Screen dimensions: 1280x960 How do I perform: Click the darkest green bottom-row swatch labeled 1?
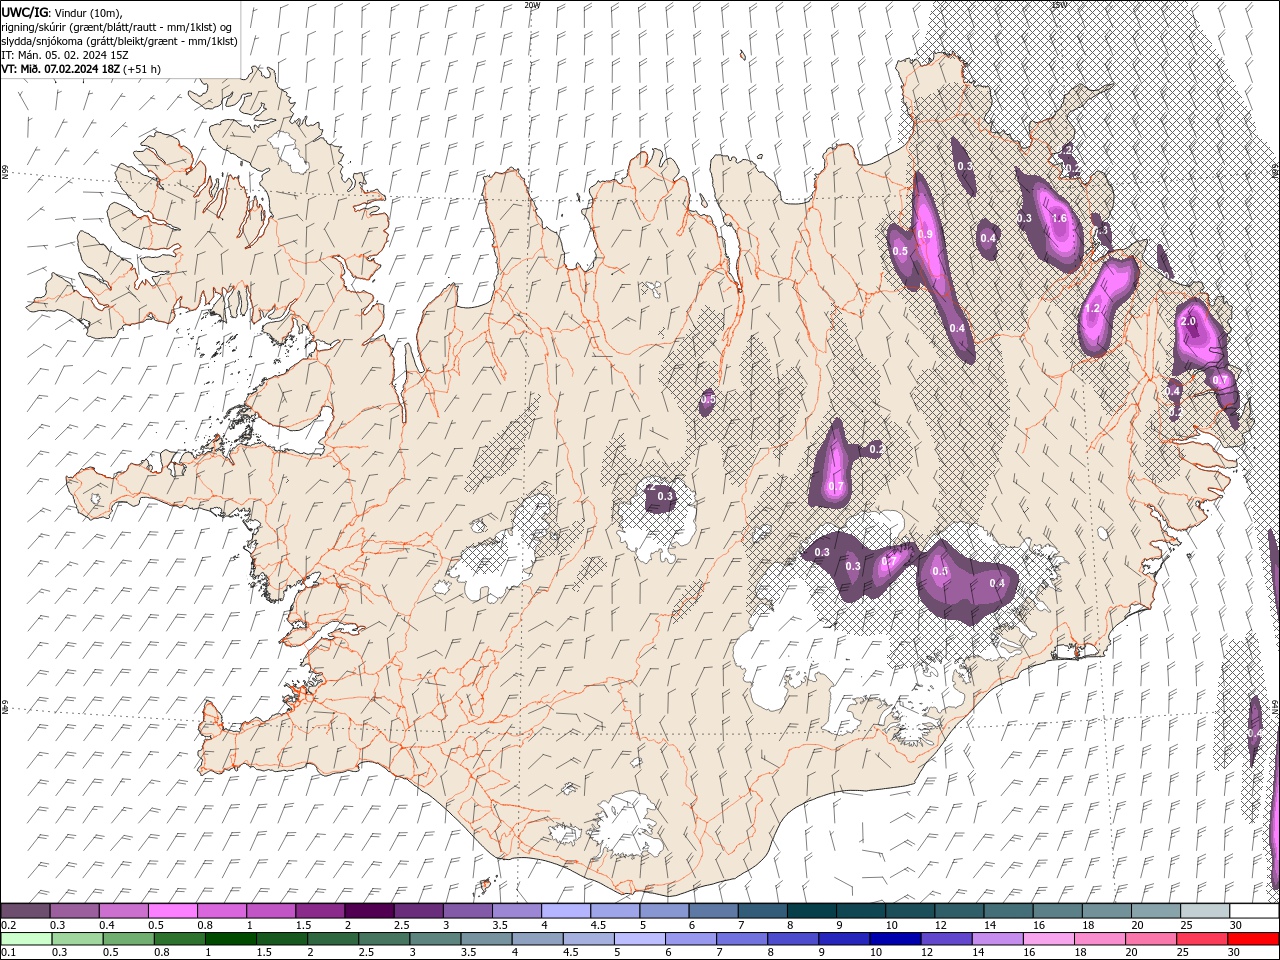tap(230, 939)
